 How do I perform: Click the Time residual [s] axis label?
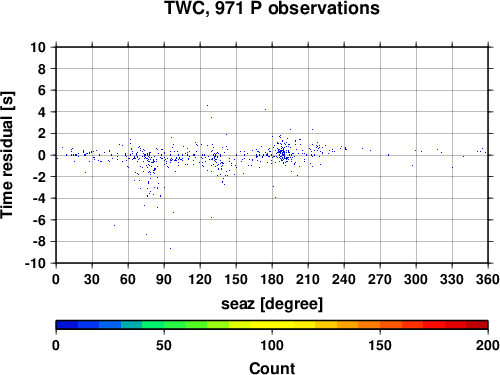(x=7, y=155)
